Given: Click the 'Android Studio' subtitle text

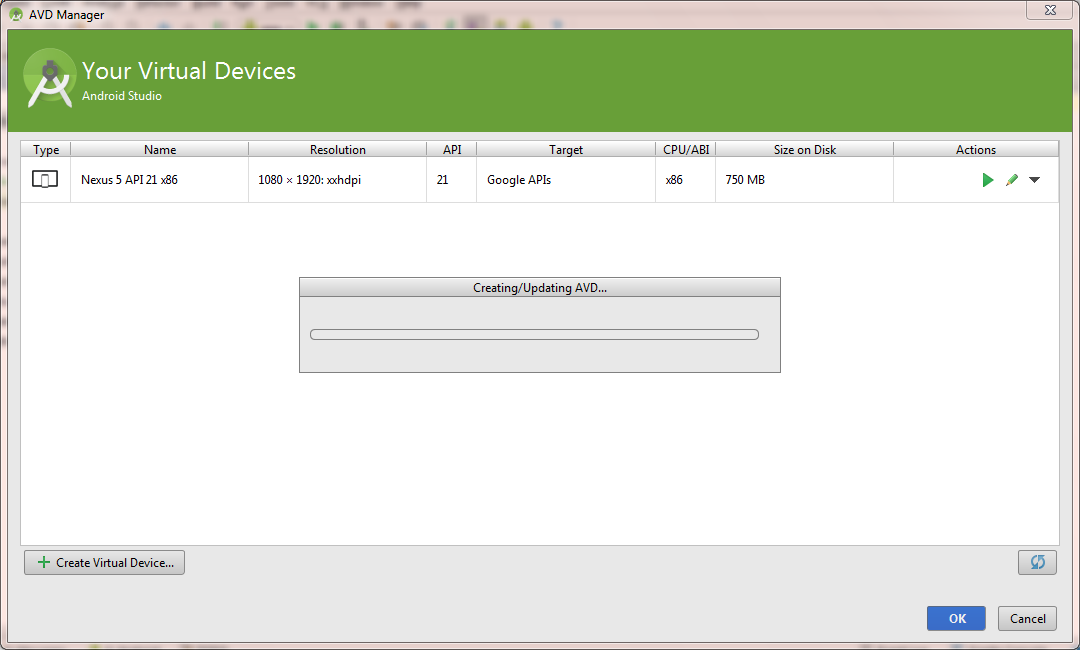Looking at the screenshot, I should 122,96.
